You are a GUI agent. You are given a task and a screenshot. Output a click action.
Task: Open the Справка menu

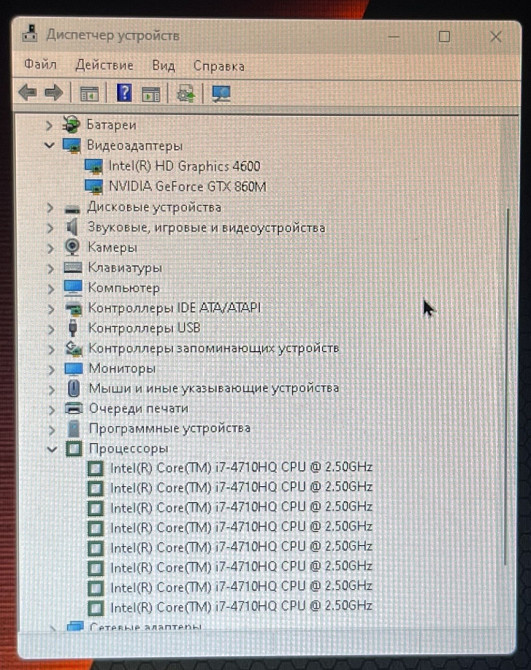click(219, 66)
